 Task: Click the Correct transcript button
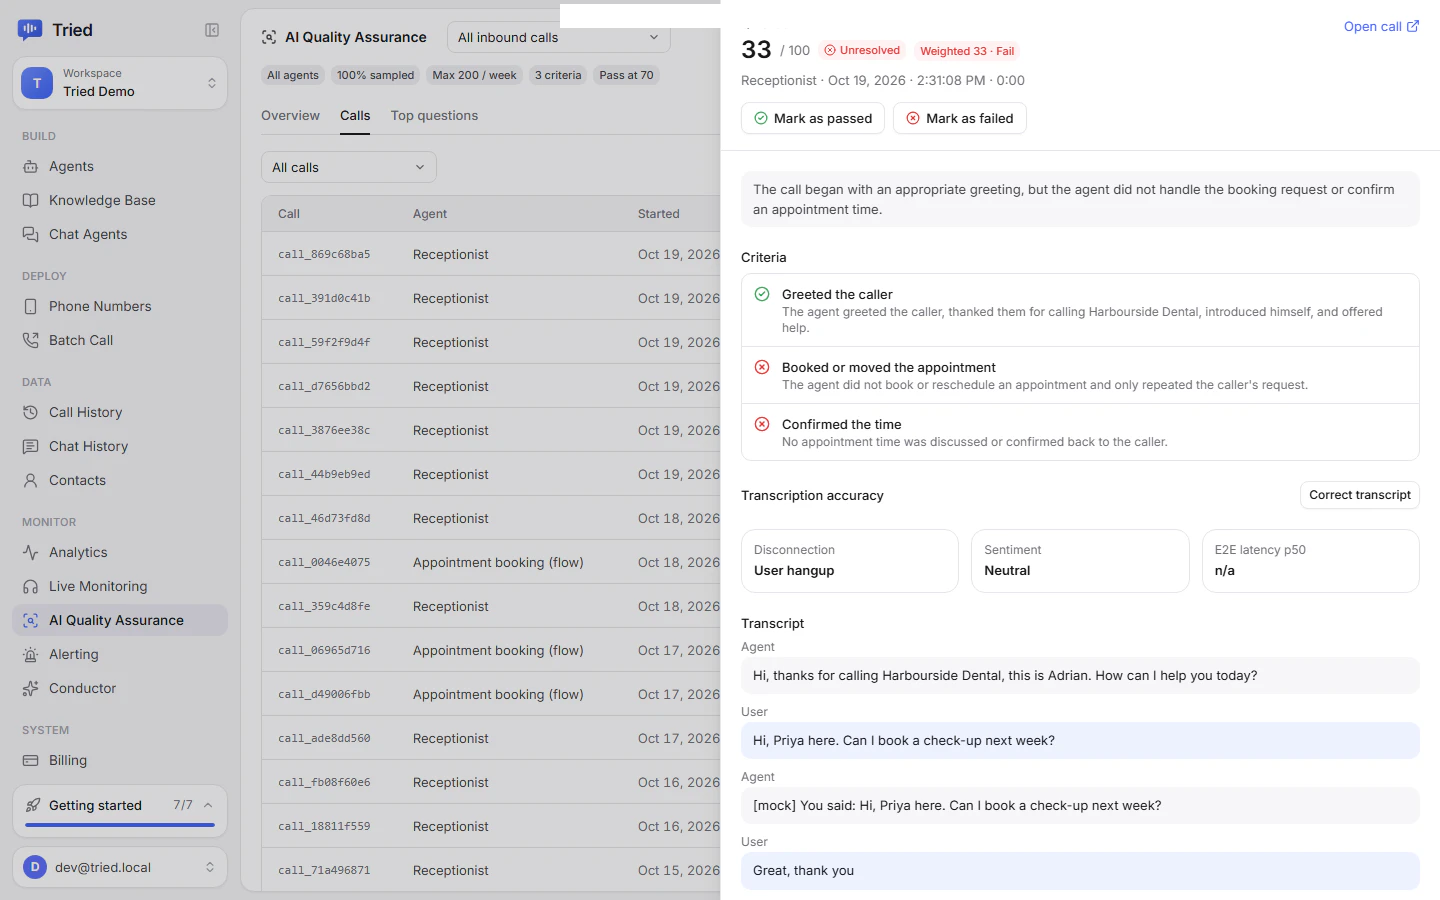coord(1360,495)
